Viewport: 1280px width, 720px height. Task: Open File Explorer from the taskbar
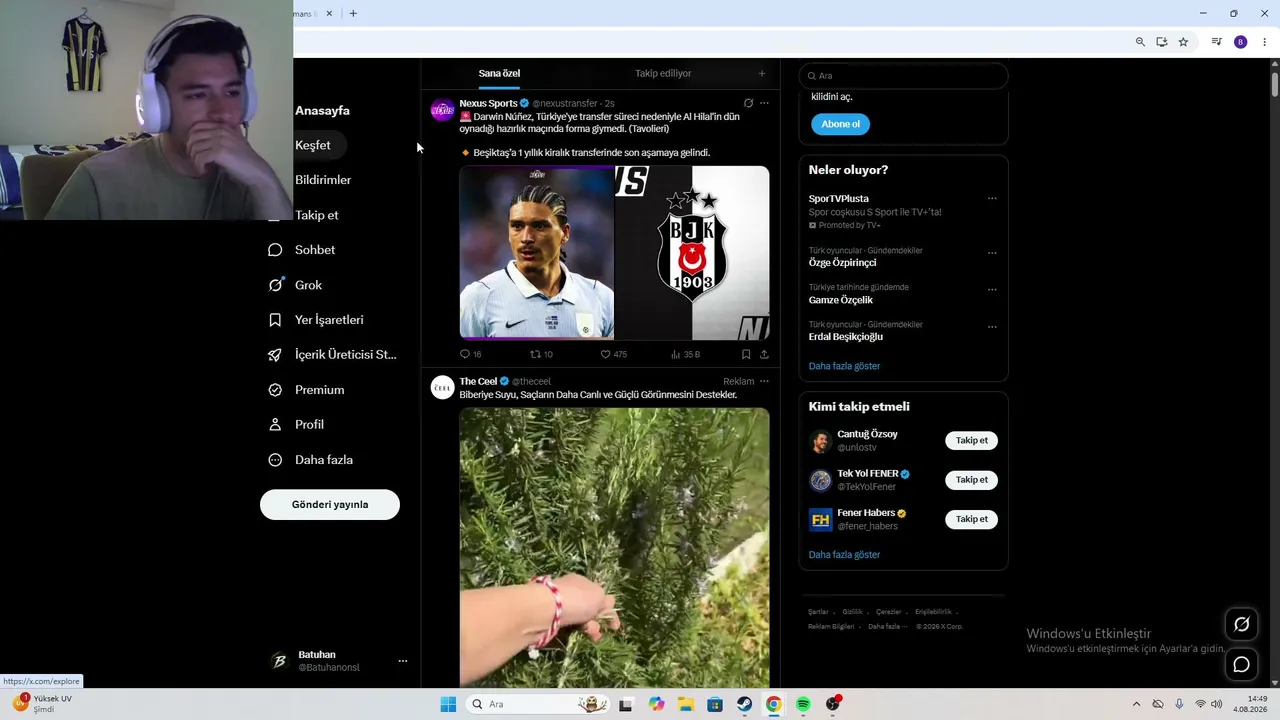[x=685, y=704]
